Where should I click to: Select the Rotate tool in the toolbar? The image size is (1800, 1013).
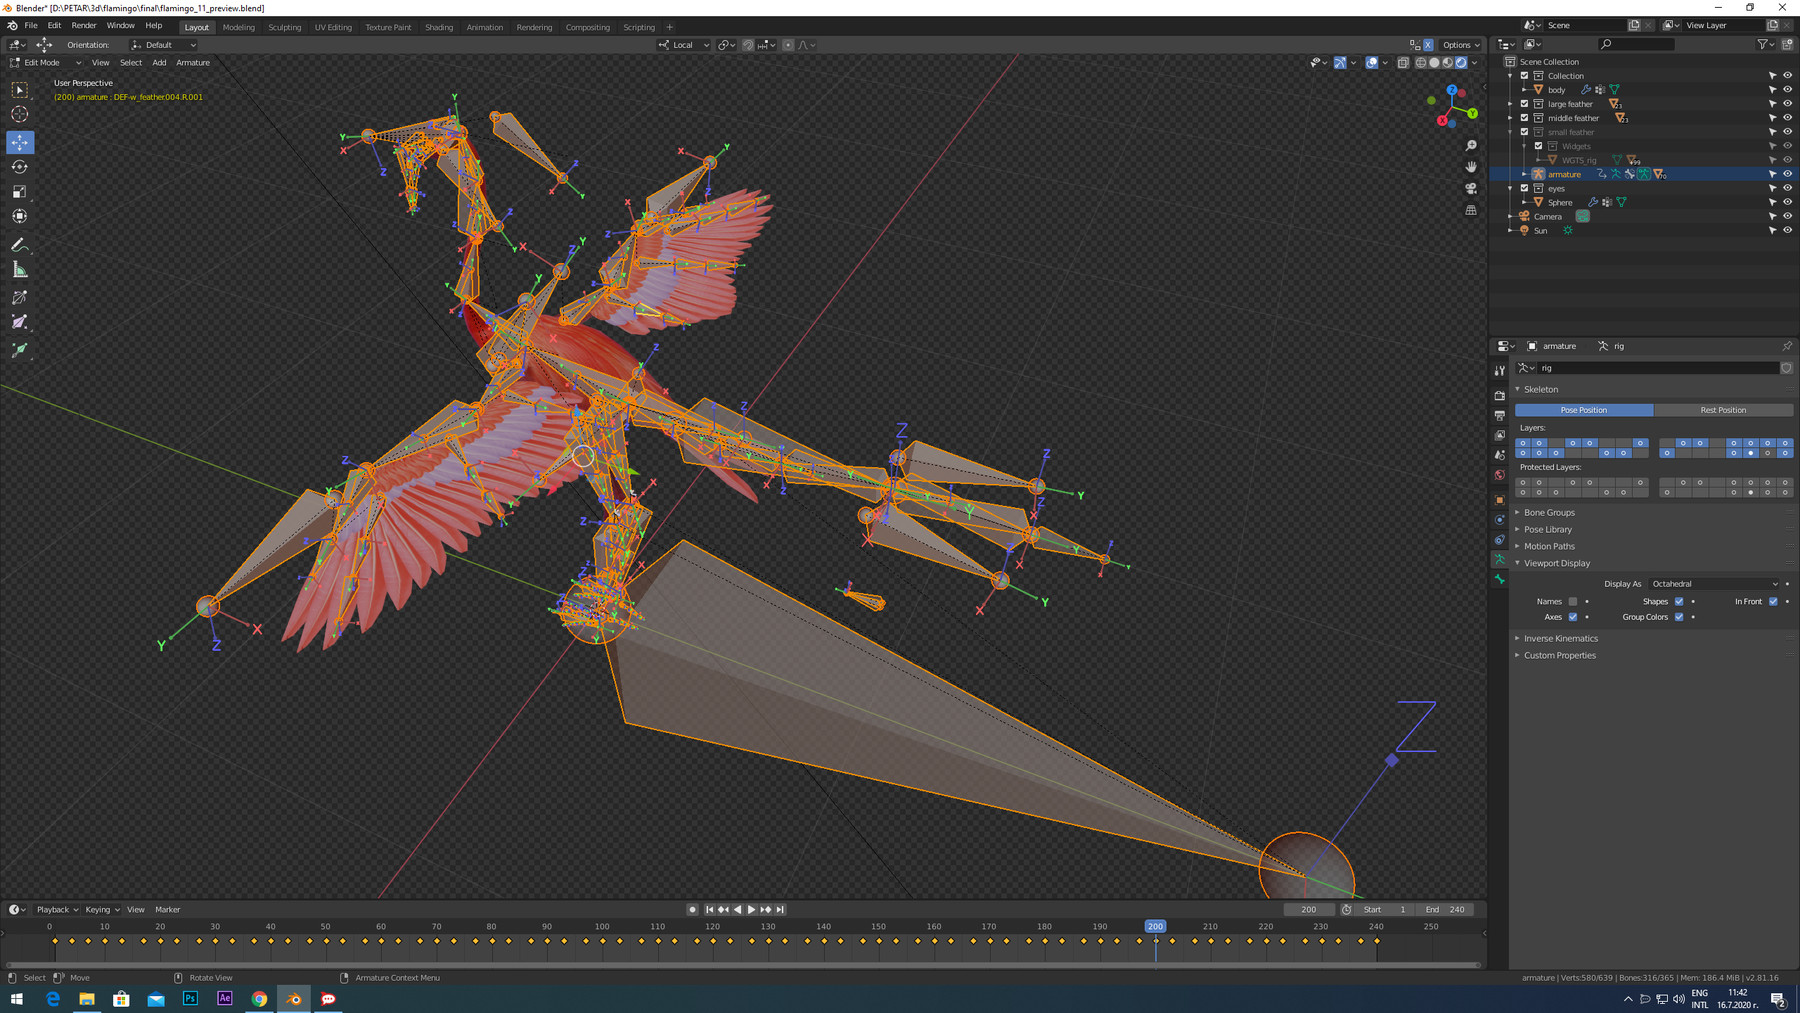point(20,167)
